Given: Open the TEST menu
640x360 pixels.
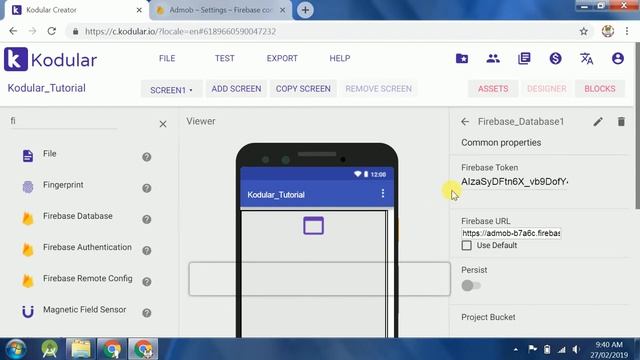Looking at the screenshot, I should 224,58.
